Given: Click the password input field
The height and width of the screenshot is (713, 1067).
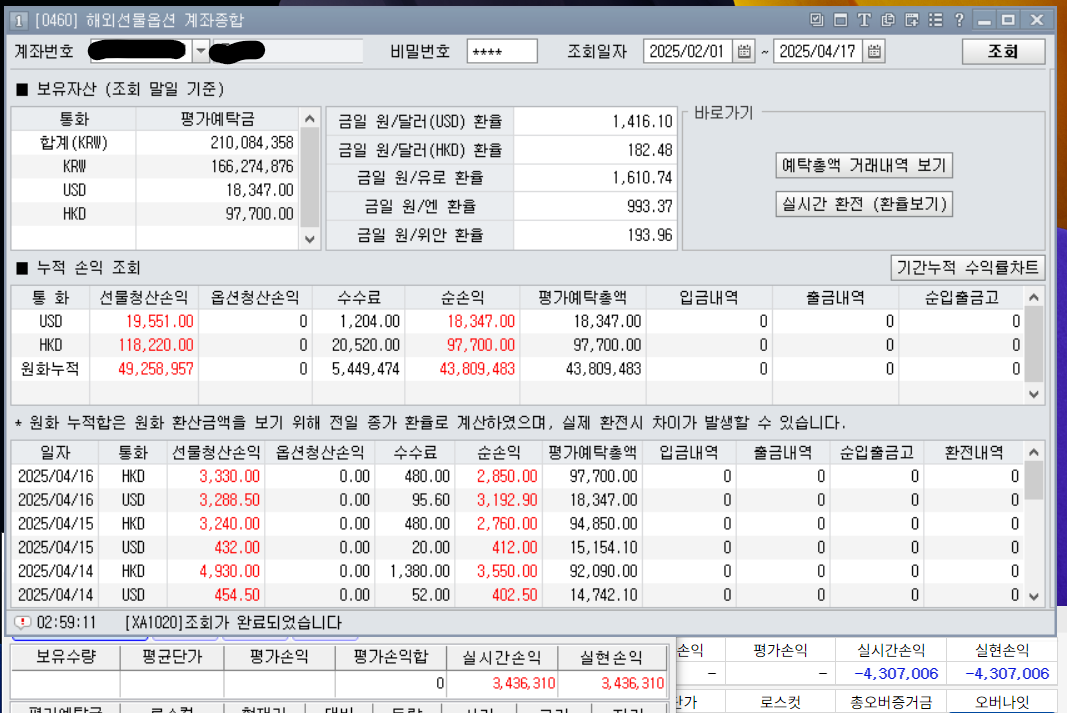Looking at the screenshot, I should 502,52.
